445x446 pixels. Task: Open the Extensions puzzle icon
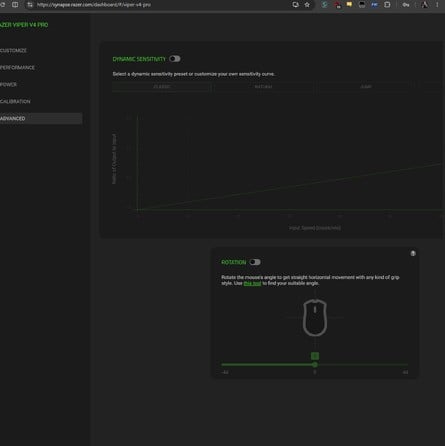tap(387, 5)
